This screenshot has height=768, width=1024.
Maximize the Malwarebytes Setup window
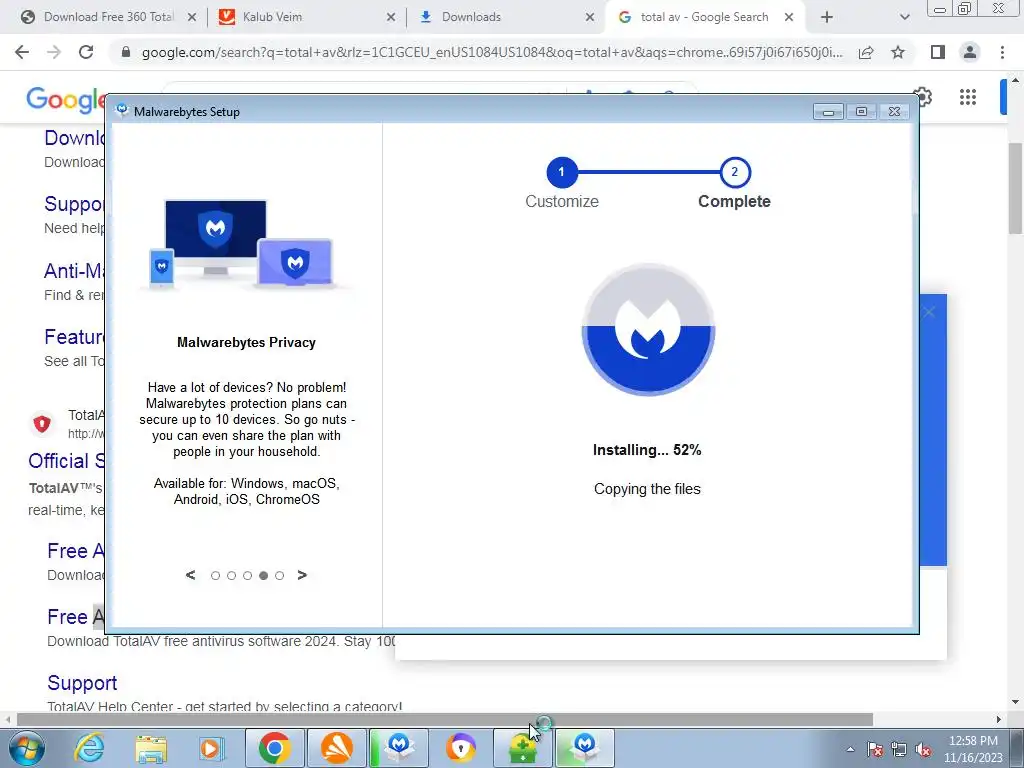861,112
